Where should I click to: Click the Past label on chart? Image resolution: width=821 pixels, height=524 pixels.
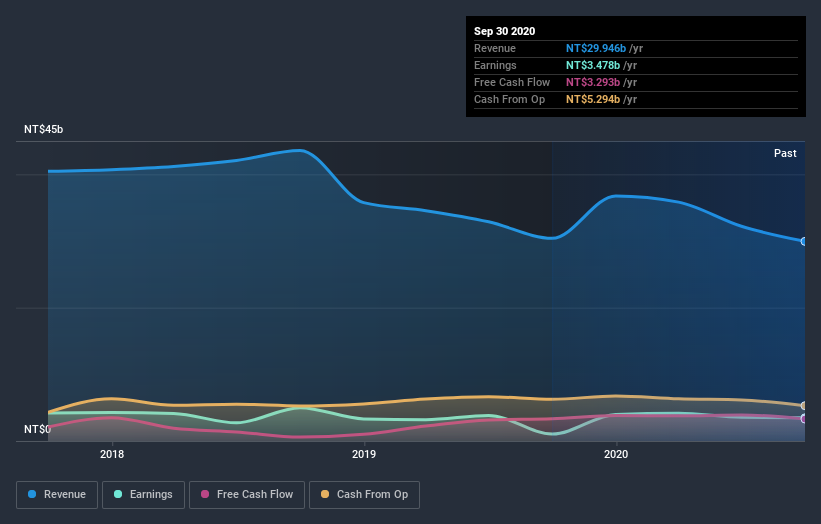pos(785,153)
